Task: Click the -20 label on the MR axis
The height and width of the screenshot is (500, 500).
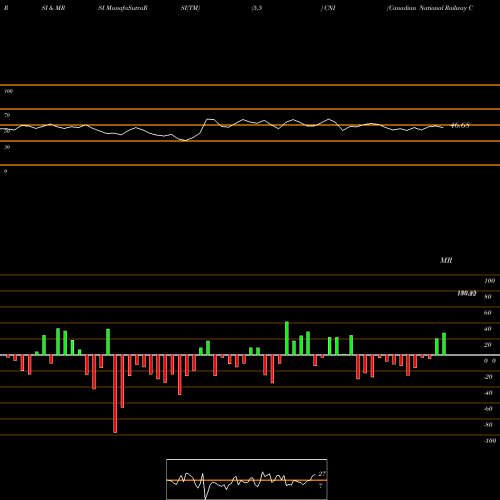Action: (488, 377)
